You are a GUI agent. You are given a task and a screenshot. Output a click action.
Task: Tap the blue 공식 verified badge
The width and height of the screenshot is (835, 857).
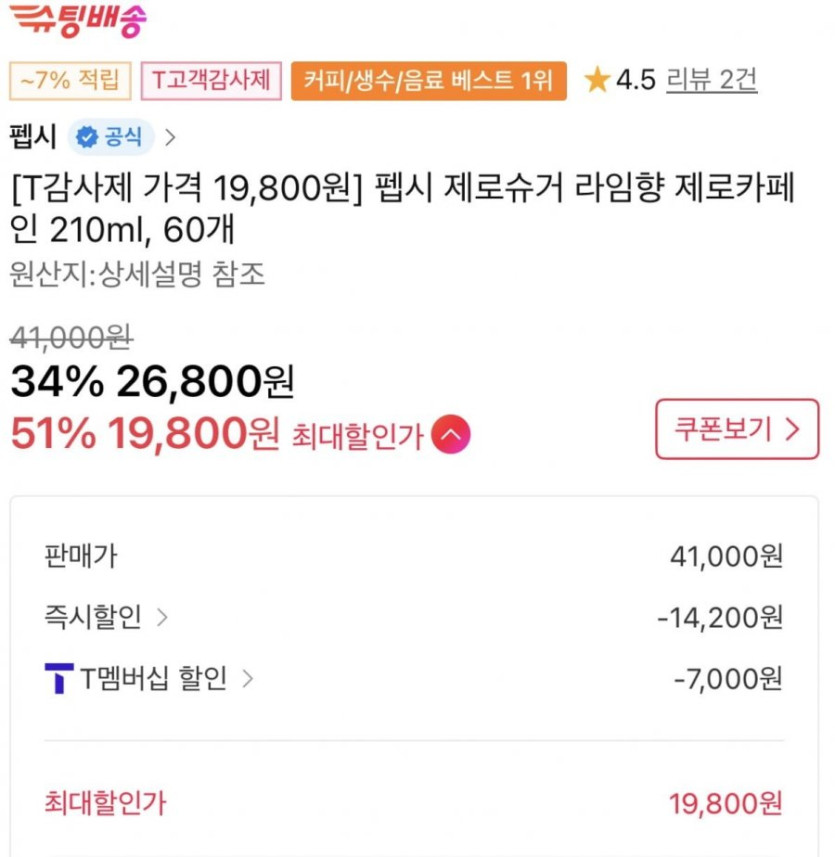pyautogui.click(x=111, y=137)
